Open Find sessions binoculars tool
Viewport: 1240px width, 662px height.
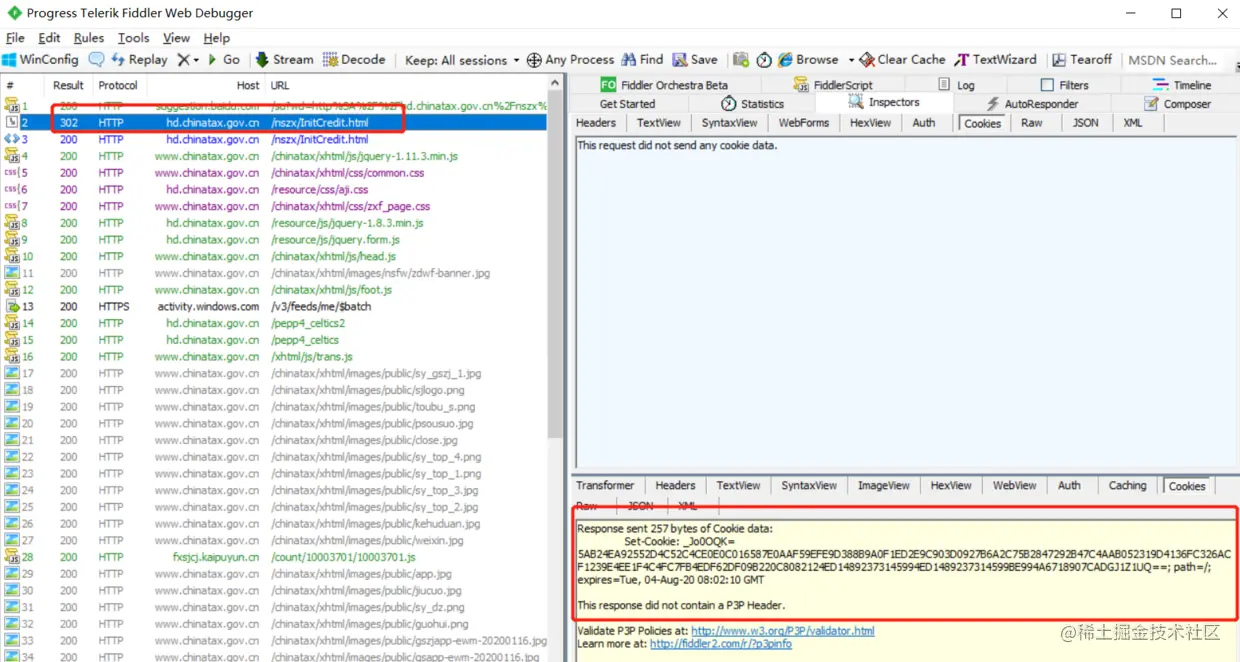pyautogui.click(x=642, y=60)
